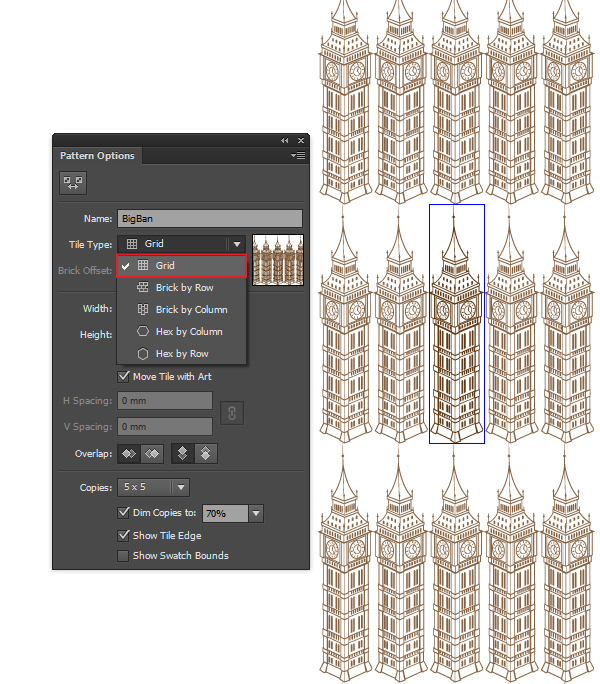Choose Grid from the Tile Type list
Image resolution: width=600 pixels, height=684 pixels.
click(x=182, y=266)
